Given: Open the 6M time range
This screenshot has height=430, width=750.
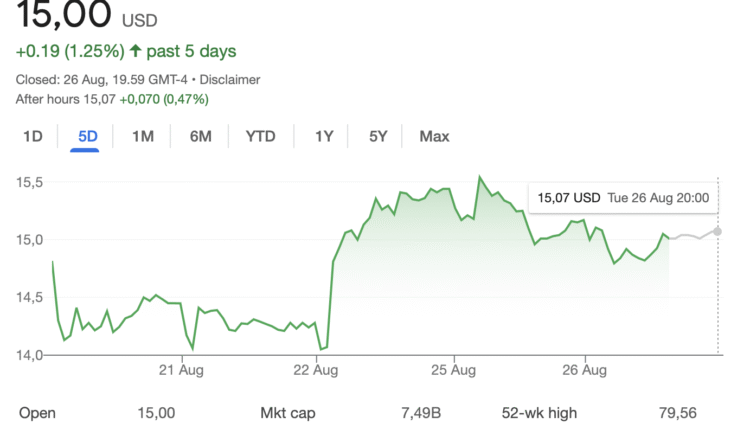Looking at the screenshot, I should click(200, 137).
